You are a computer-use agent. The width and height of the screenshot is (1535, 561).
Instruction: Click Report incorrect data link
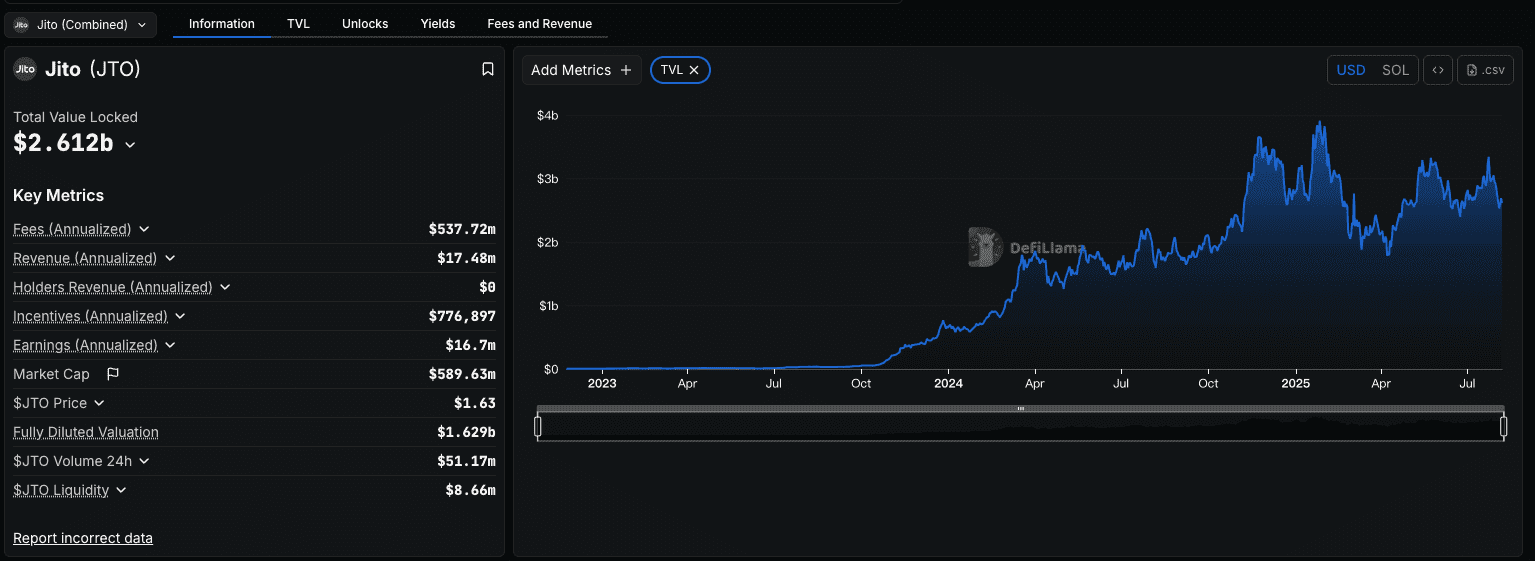83,538
